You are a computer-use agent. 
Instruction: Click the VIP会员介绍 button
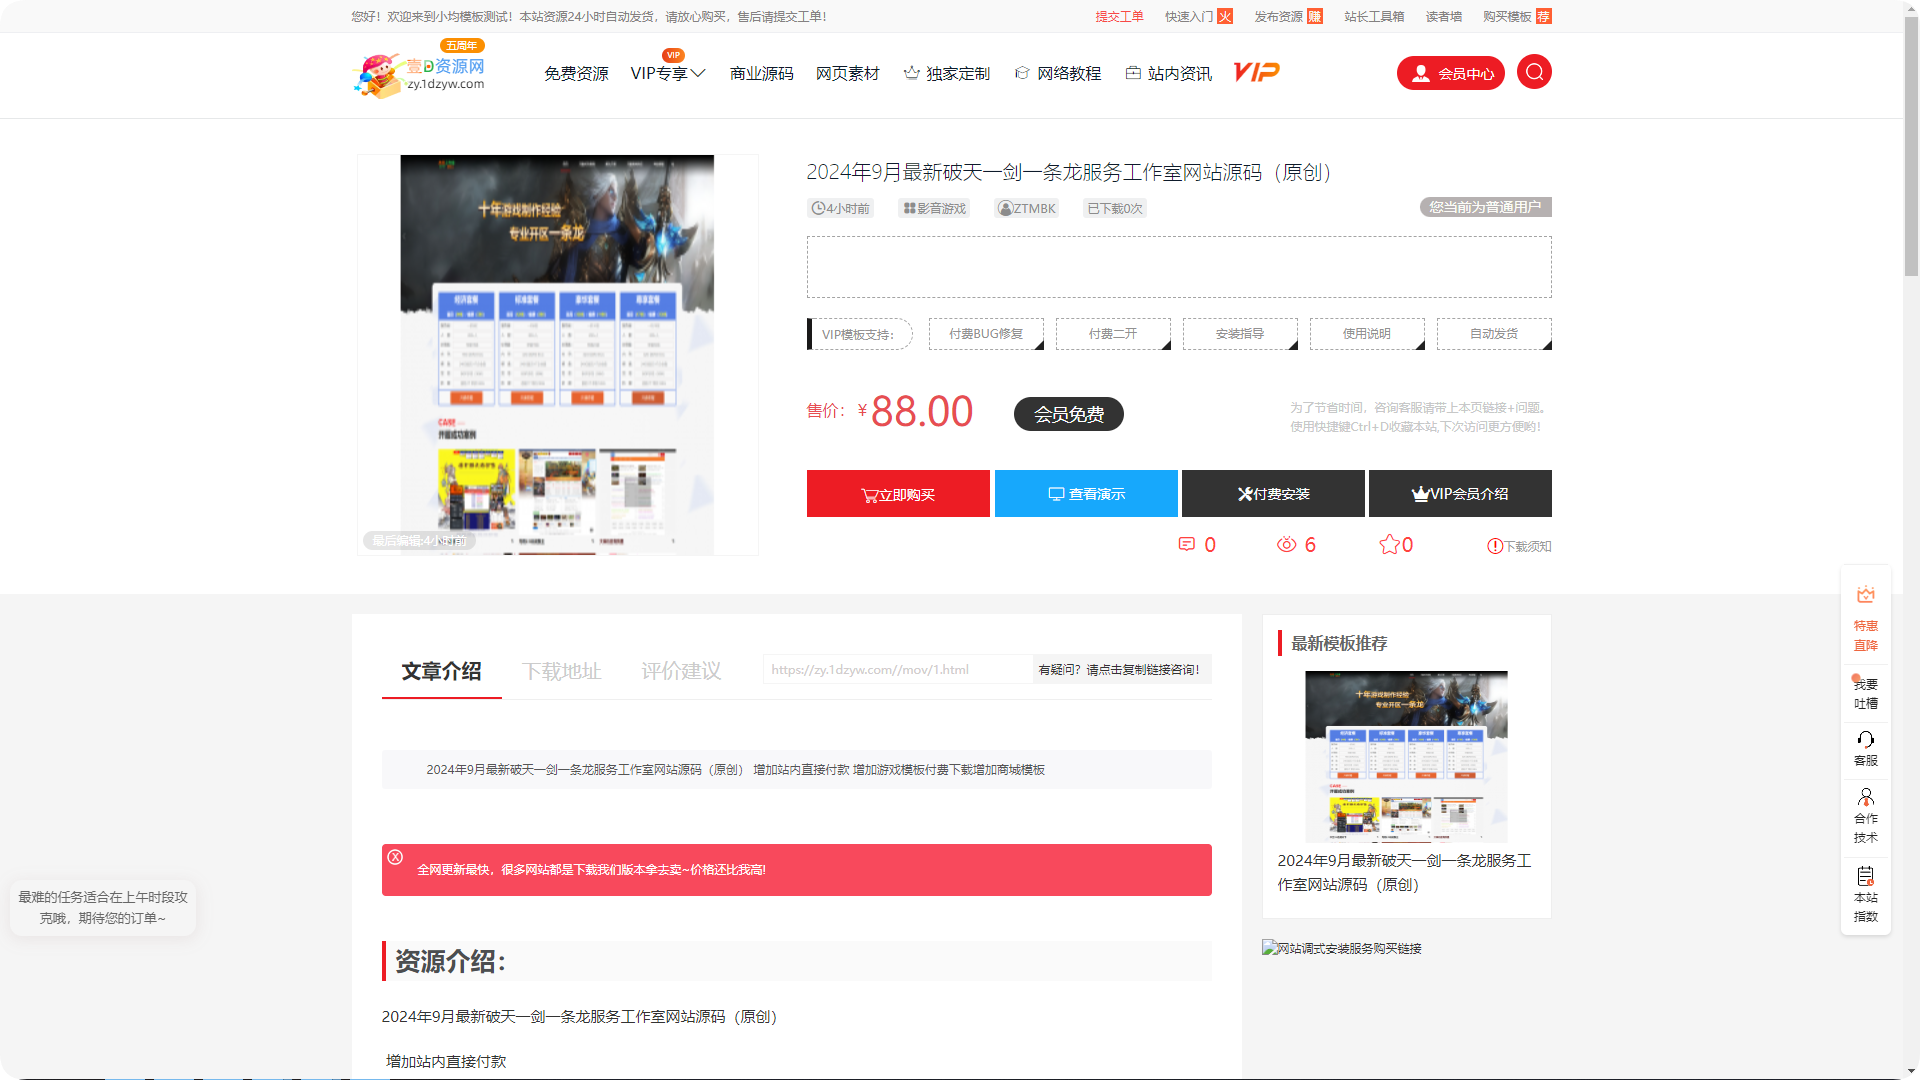coord(1460,494)
